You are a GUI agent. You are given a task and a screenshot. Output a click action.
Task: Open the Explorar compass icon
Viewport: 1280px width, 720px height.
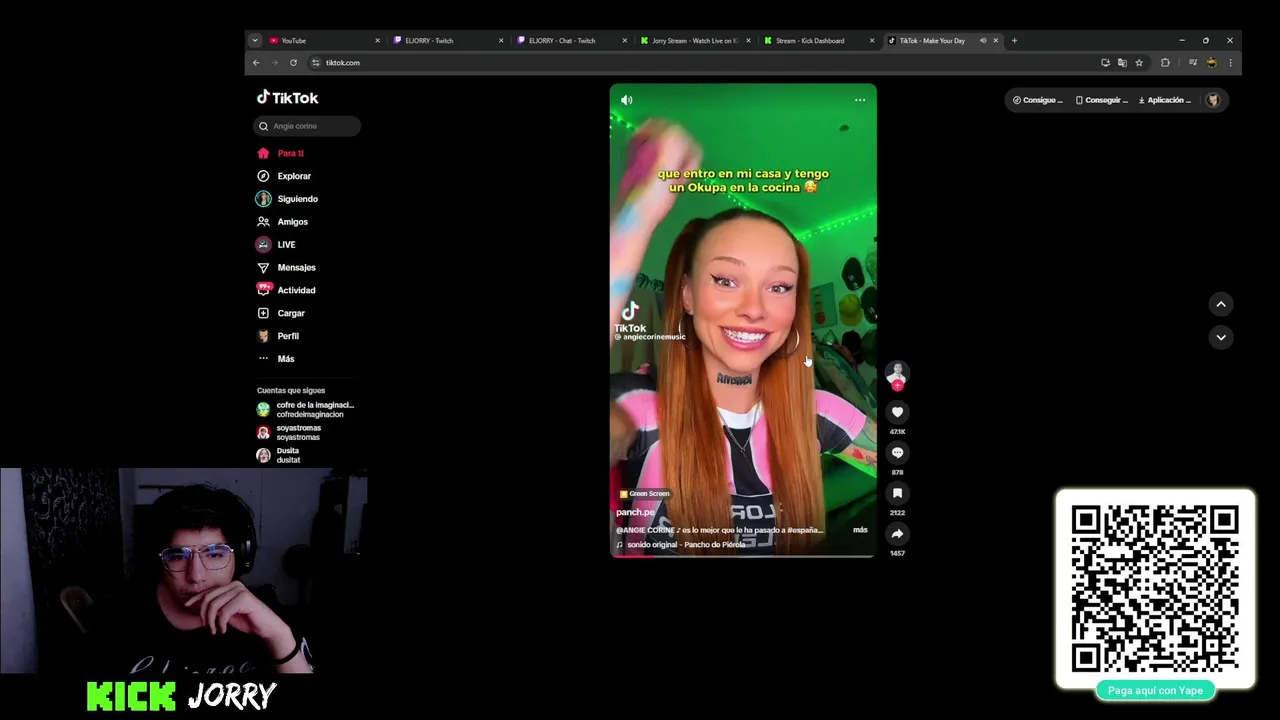click(263, 176)
